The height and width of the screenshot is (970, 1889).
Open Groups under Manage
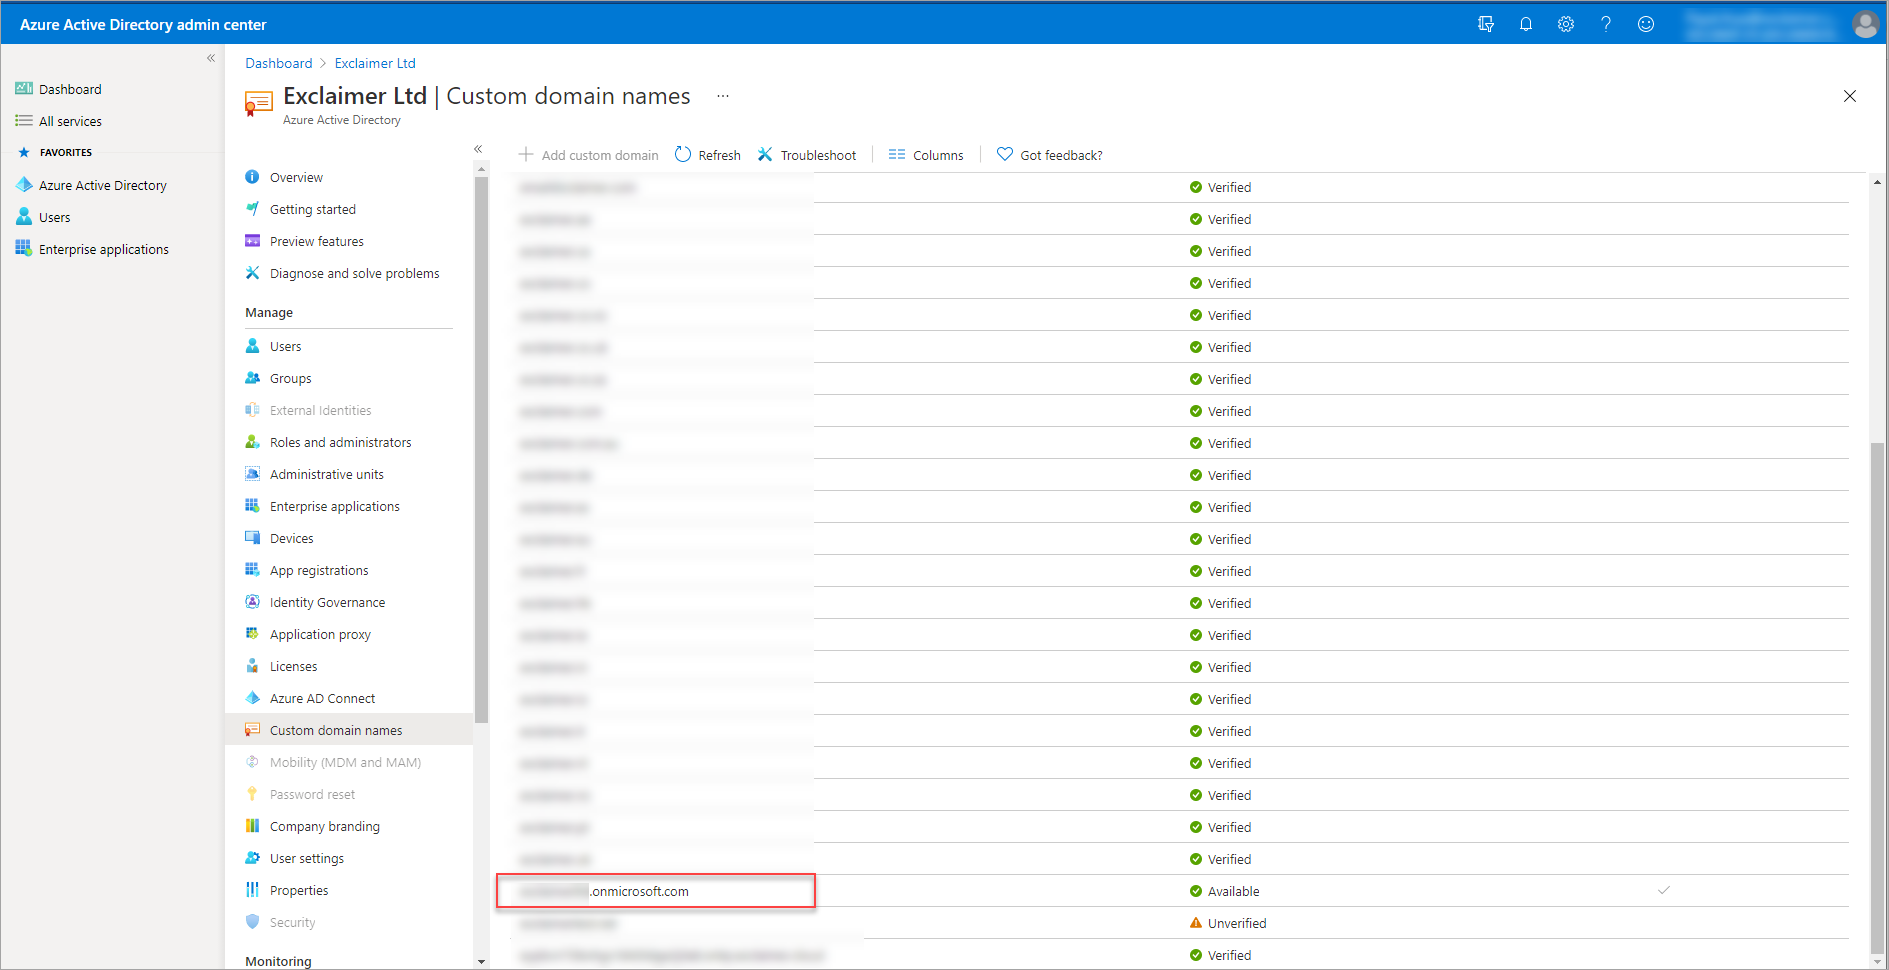click(x=290, y=378)
